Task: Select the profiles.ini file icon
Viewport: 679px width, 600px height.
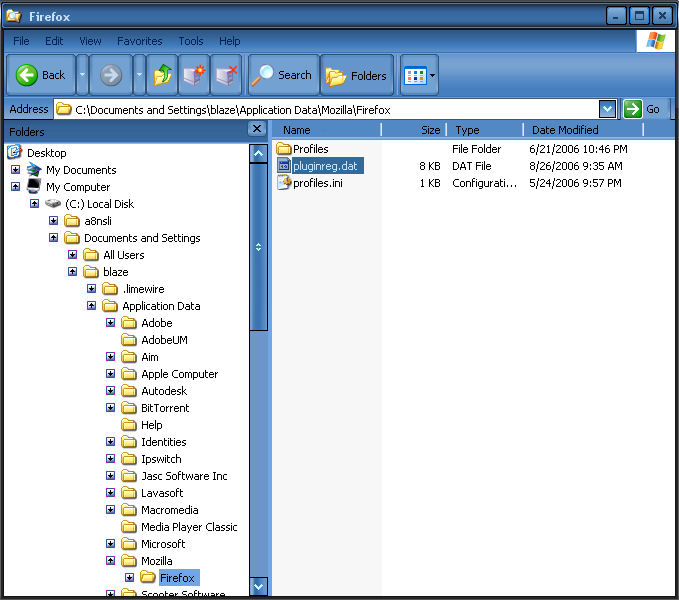Action: click(x=284, y=183)
